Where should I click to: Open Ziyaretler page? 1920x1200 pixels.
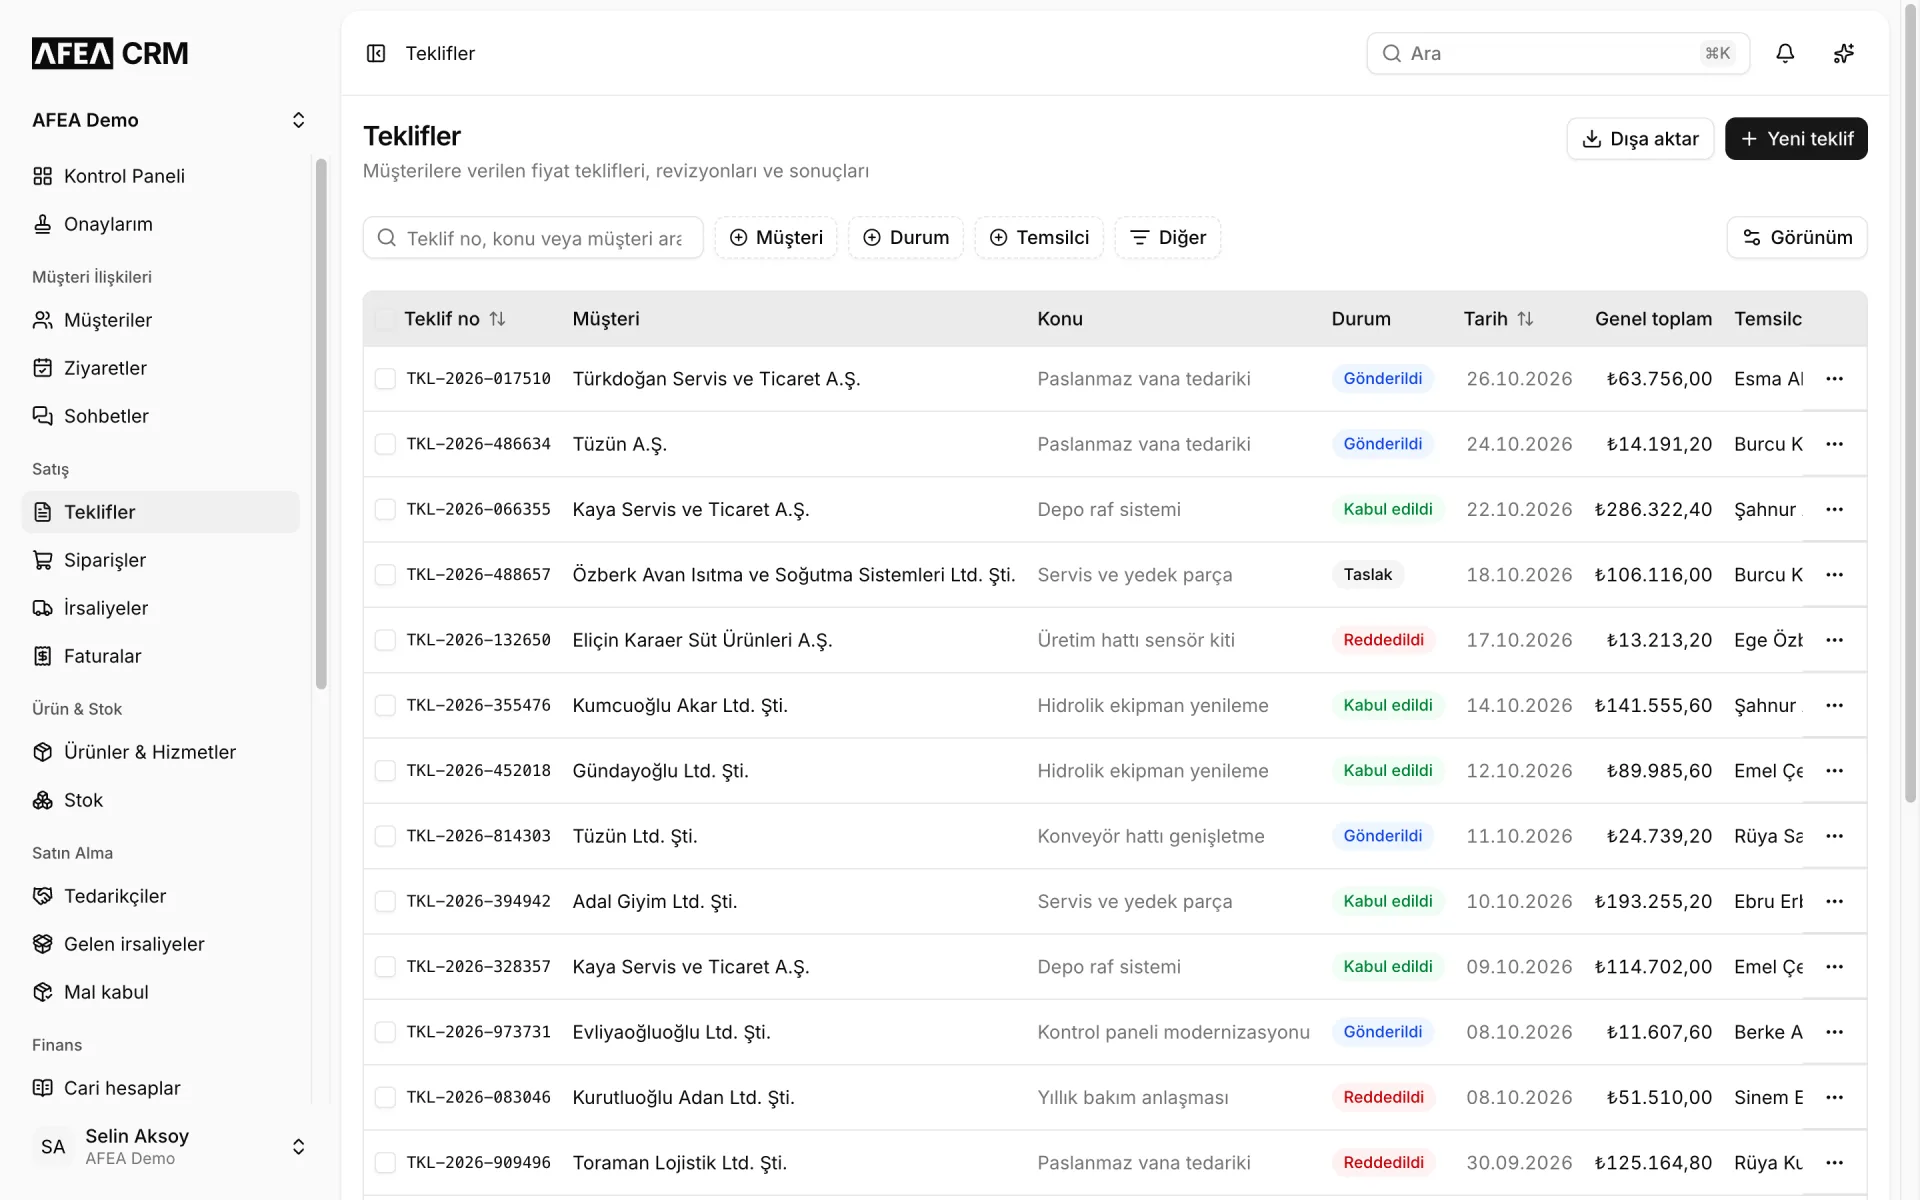(x=161, y=368)
